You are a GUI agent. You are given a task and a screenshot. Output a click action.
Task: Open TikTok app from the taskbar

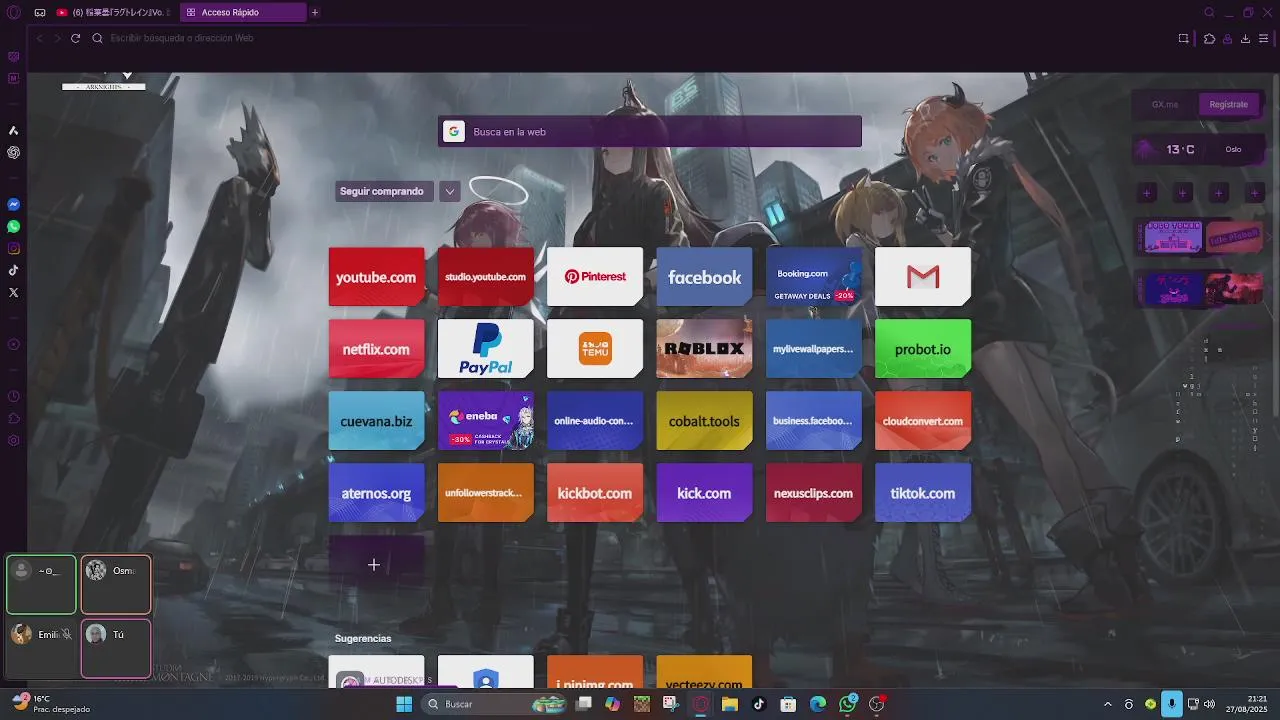(x=759, y=704)
